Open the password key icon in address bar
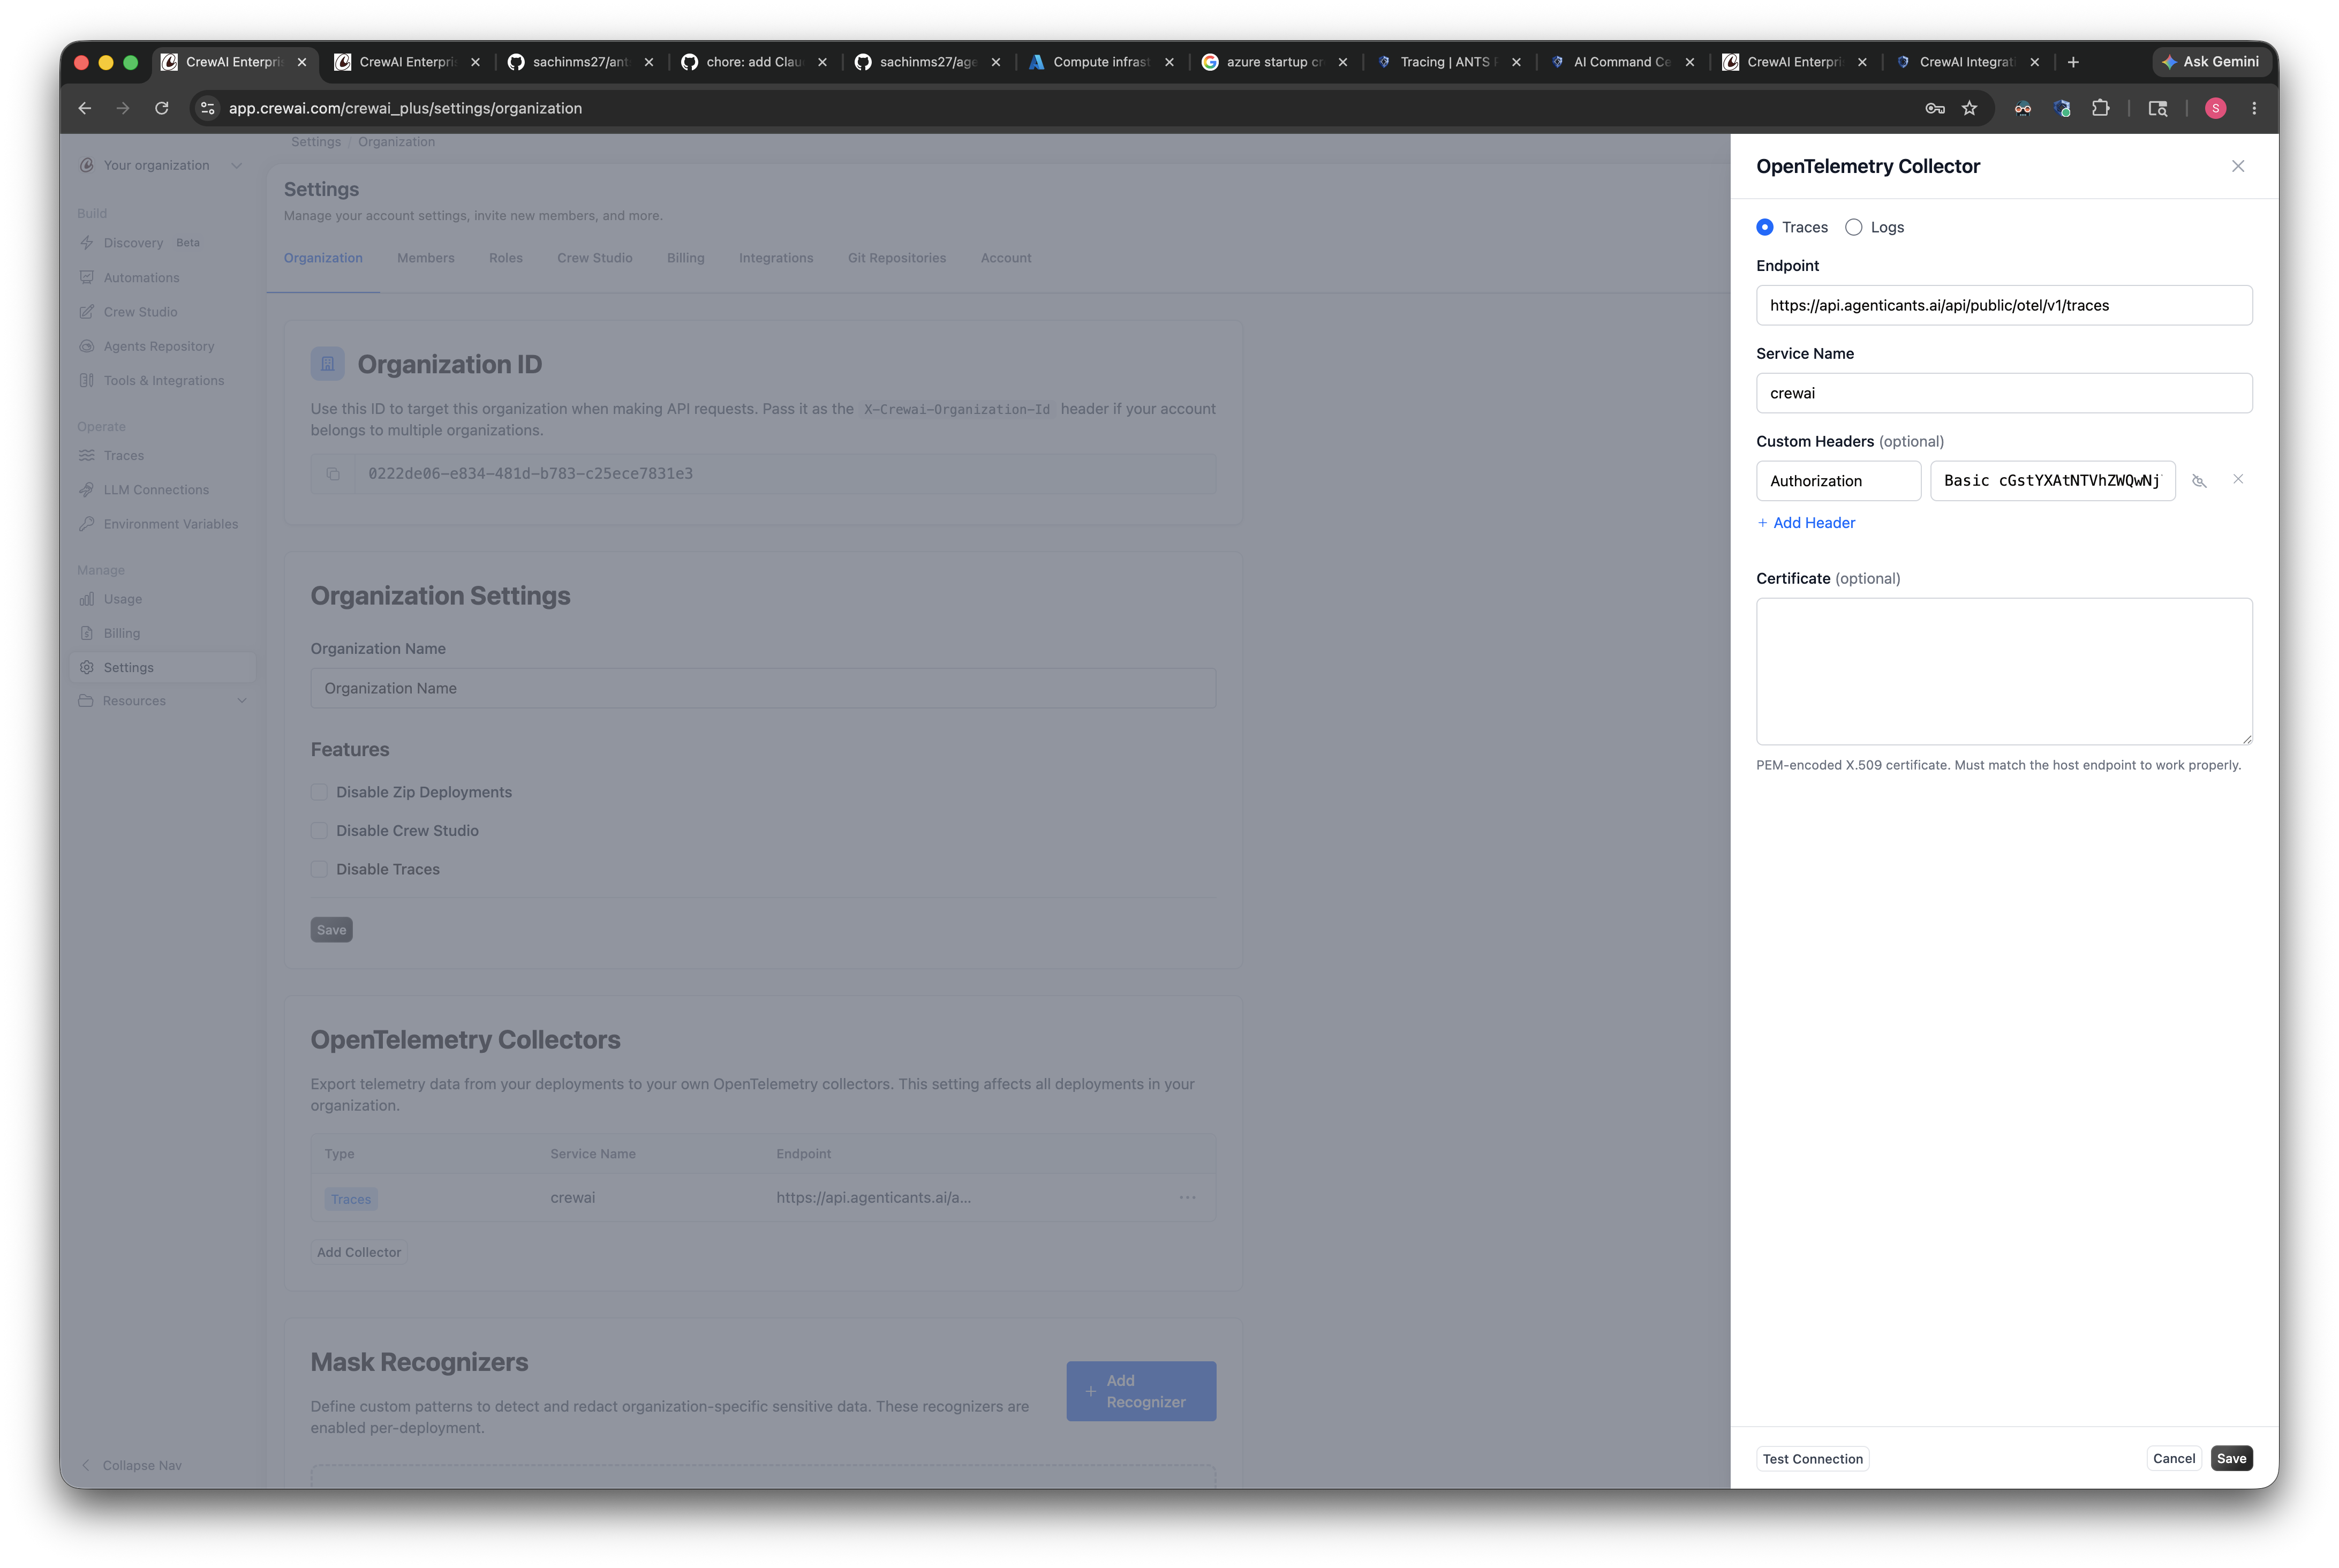 1934,108
